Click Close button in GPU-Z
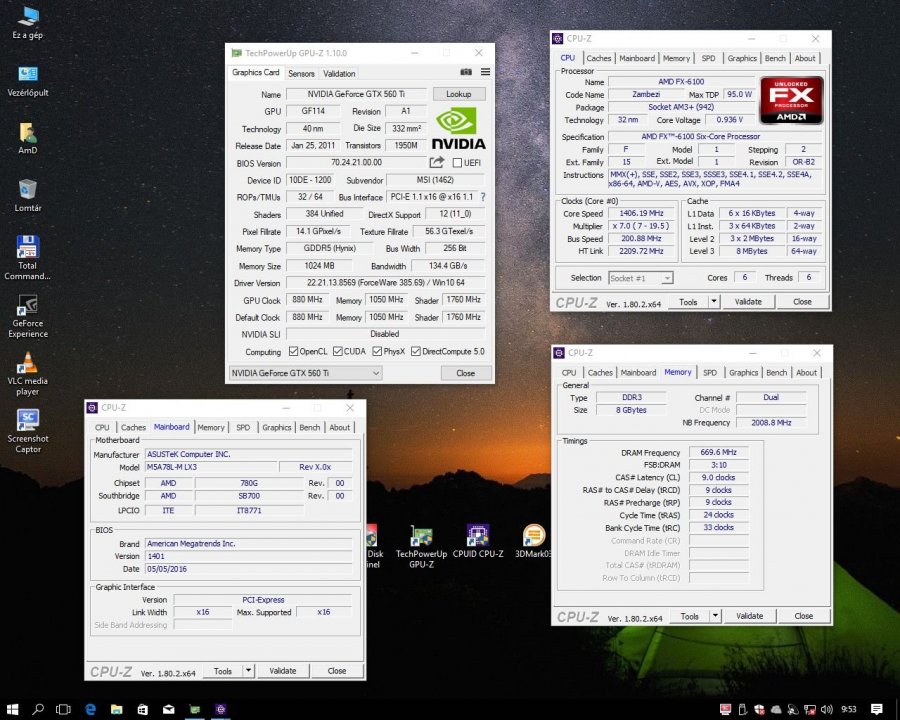This screenshot has width=900, height=720. pyautogui.click(x=465, y=373)
